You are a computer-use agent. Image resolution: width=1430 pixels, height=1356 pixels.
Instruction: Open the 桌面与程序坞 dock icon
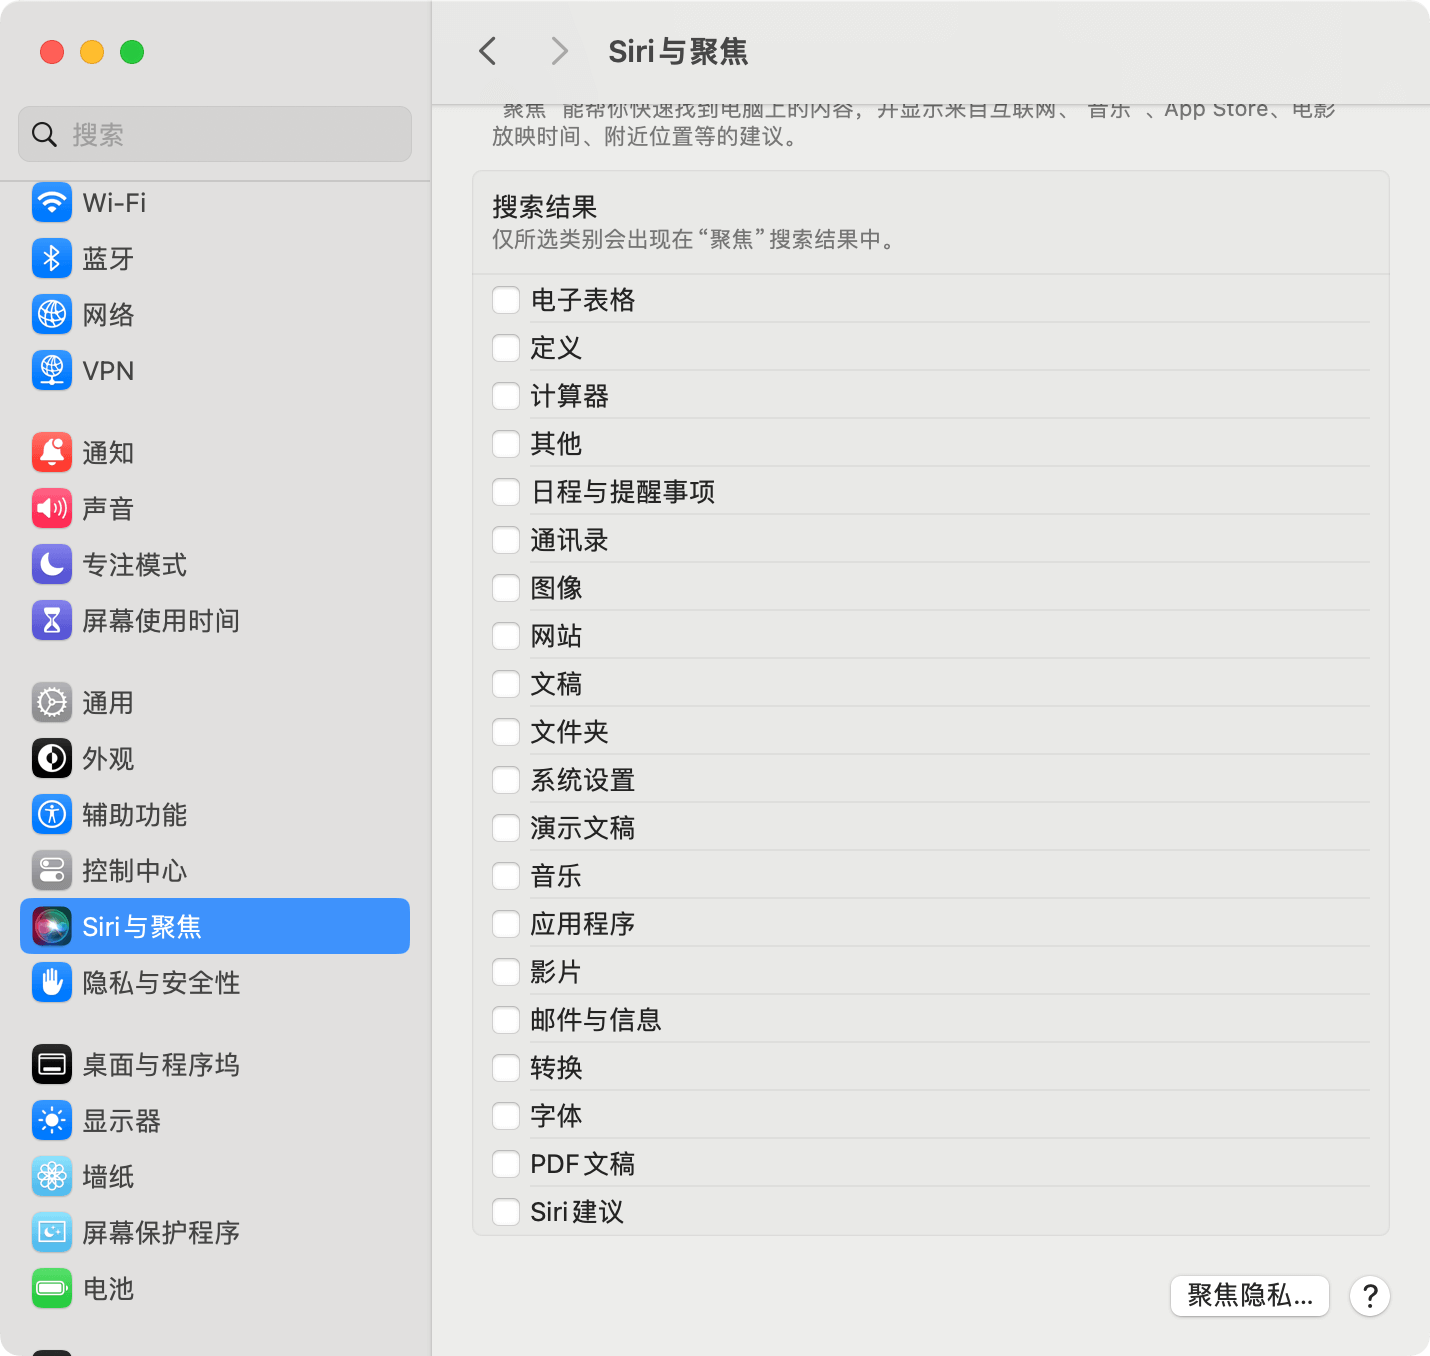[x=52, y=1065]
